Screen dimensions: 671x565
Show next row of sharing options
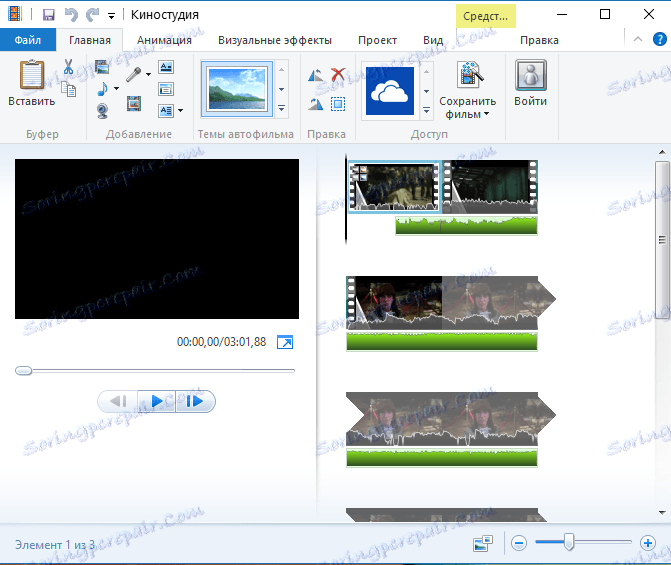(x=426, y=91)
